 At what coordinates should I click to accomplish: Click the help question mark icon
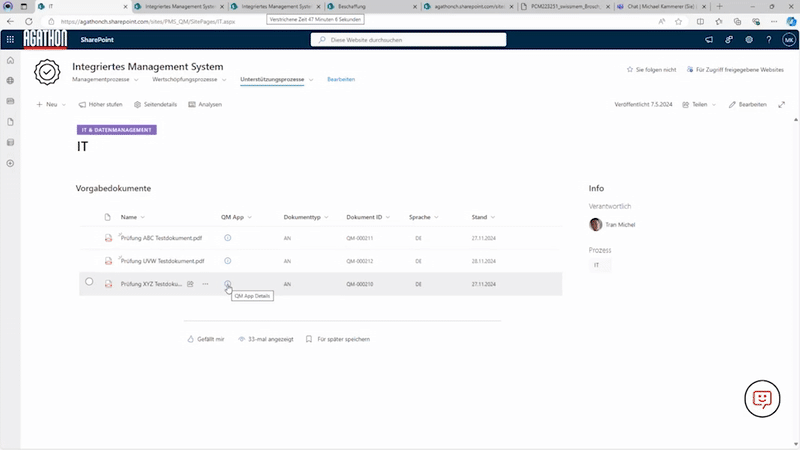pos(768,40)
